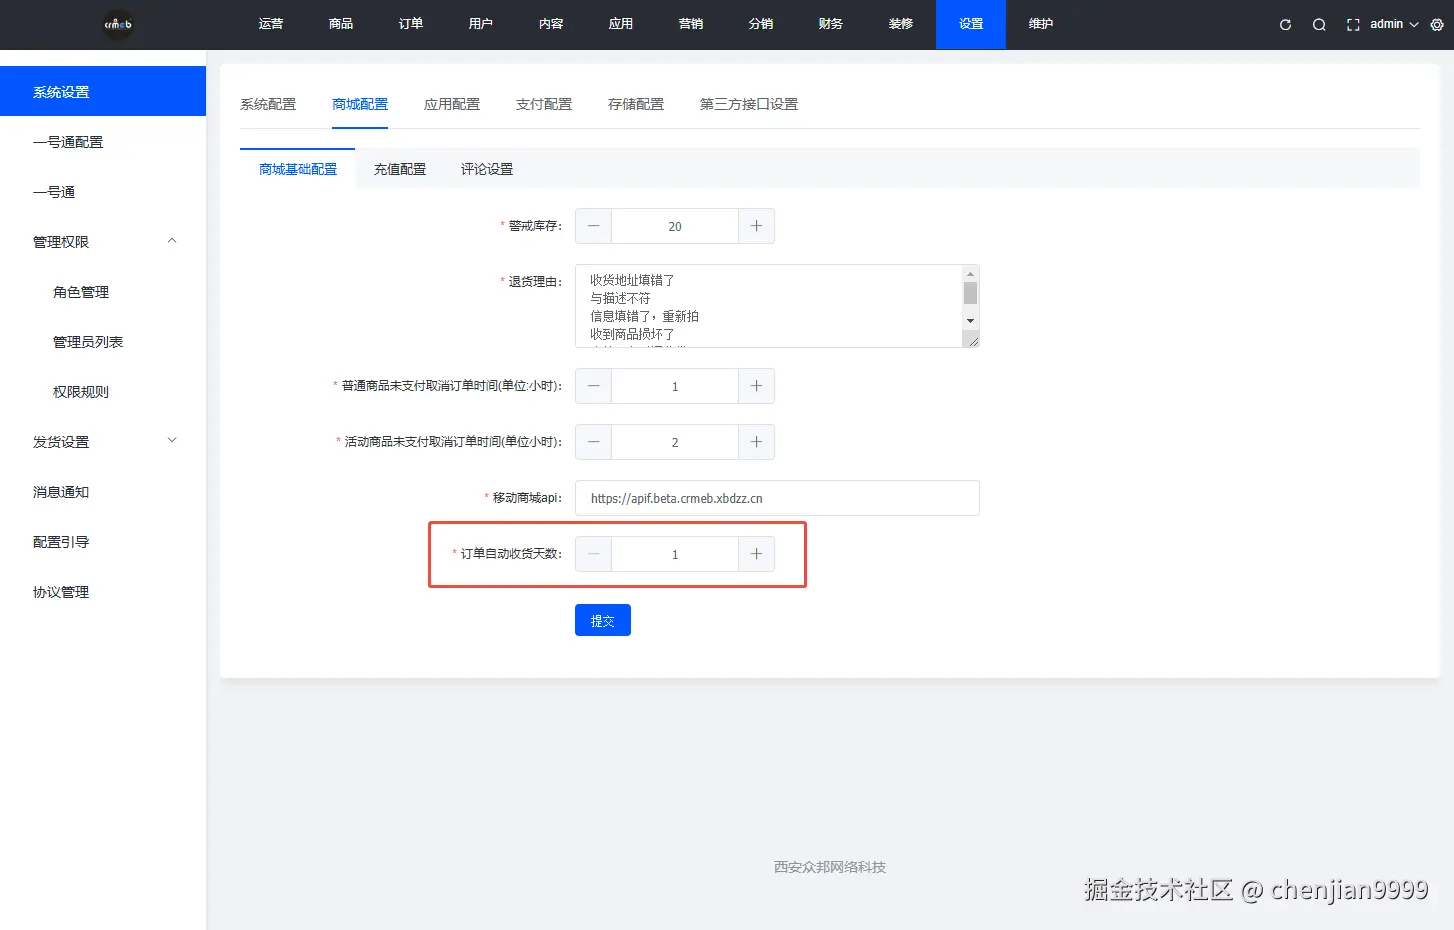1454x930 pixels.
Task: Click the 退货理由 textarea resize handle
Action: click(x=971, y=340)
